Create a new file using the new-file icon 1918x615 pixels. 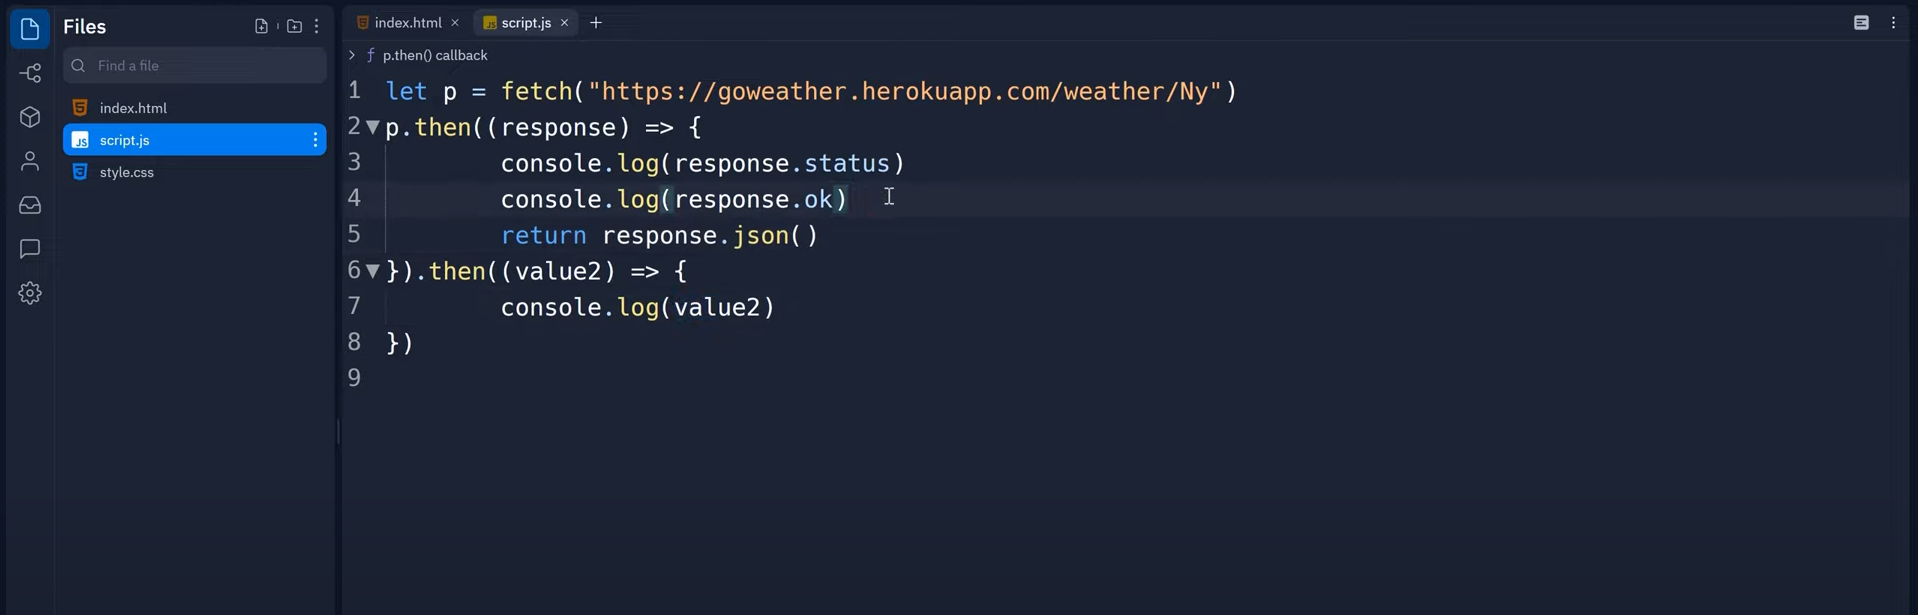[259, 25]
